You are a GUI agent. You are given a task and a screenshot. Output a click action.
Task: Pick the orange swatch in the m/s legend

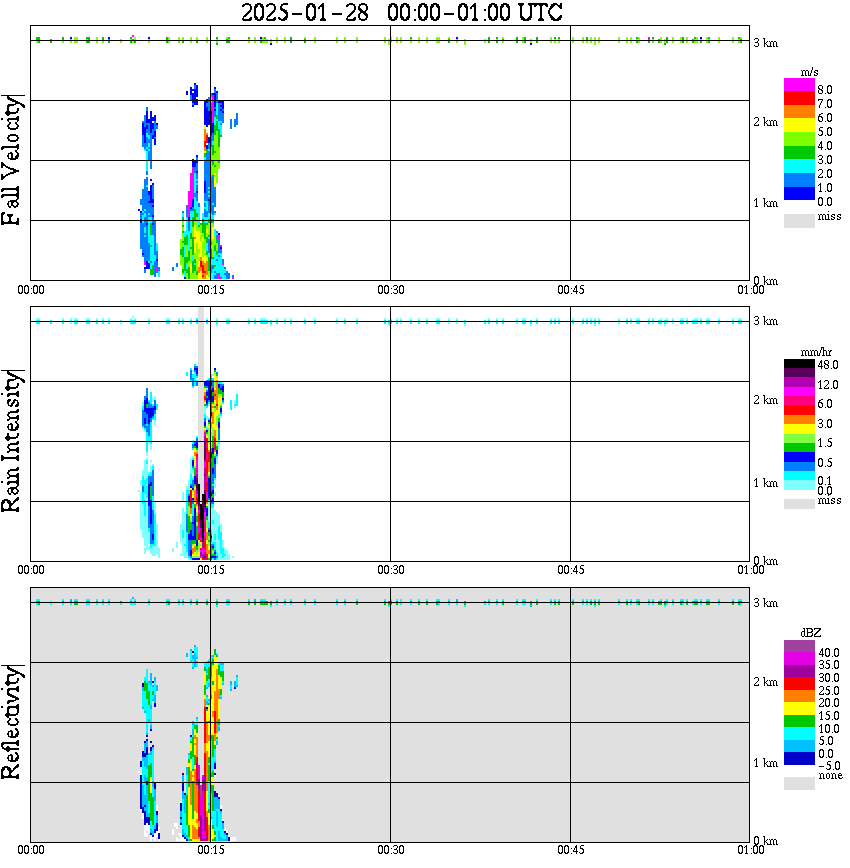pos(799,111)
